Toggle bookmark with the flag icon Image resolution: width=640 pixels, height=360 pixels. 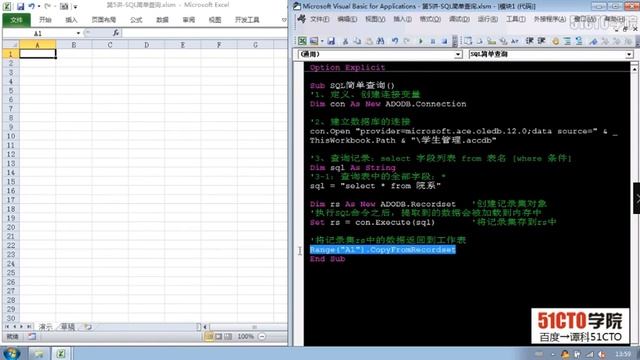tap(593, 41)
